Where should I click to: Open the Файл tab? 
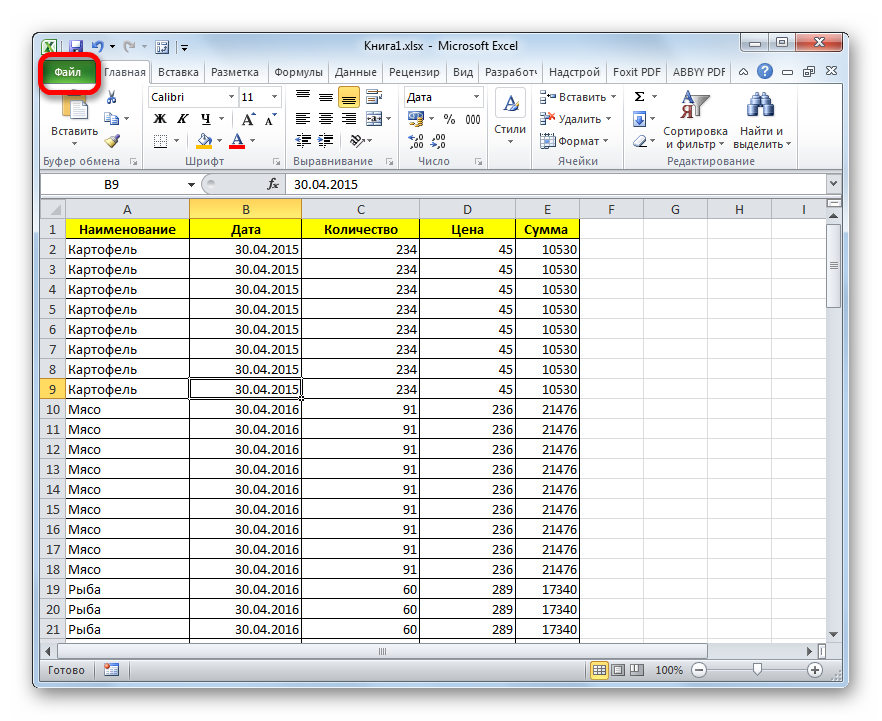[x=69, y=72]
